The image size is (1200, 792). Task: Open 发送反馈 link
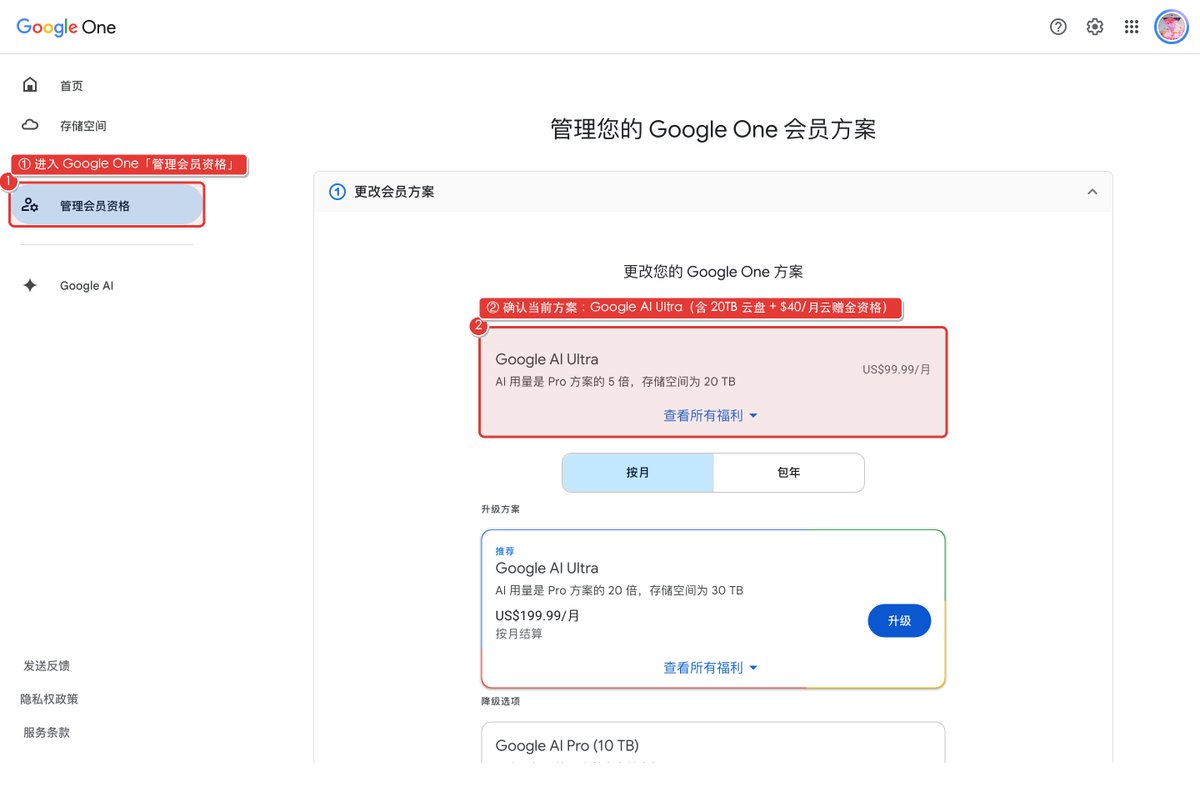pyautogui.click(x=46, y=665)
